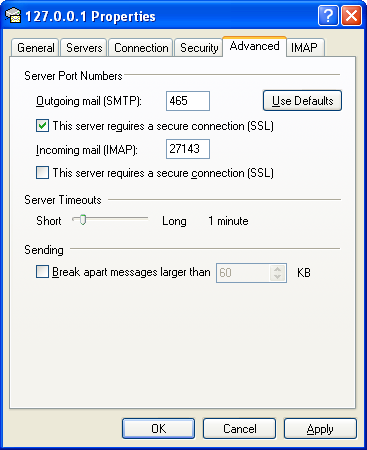Click the Apply button

[320, 429]
